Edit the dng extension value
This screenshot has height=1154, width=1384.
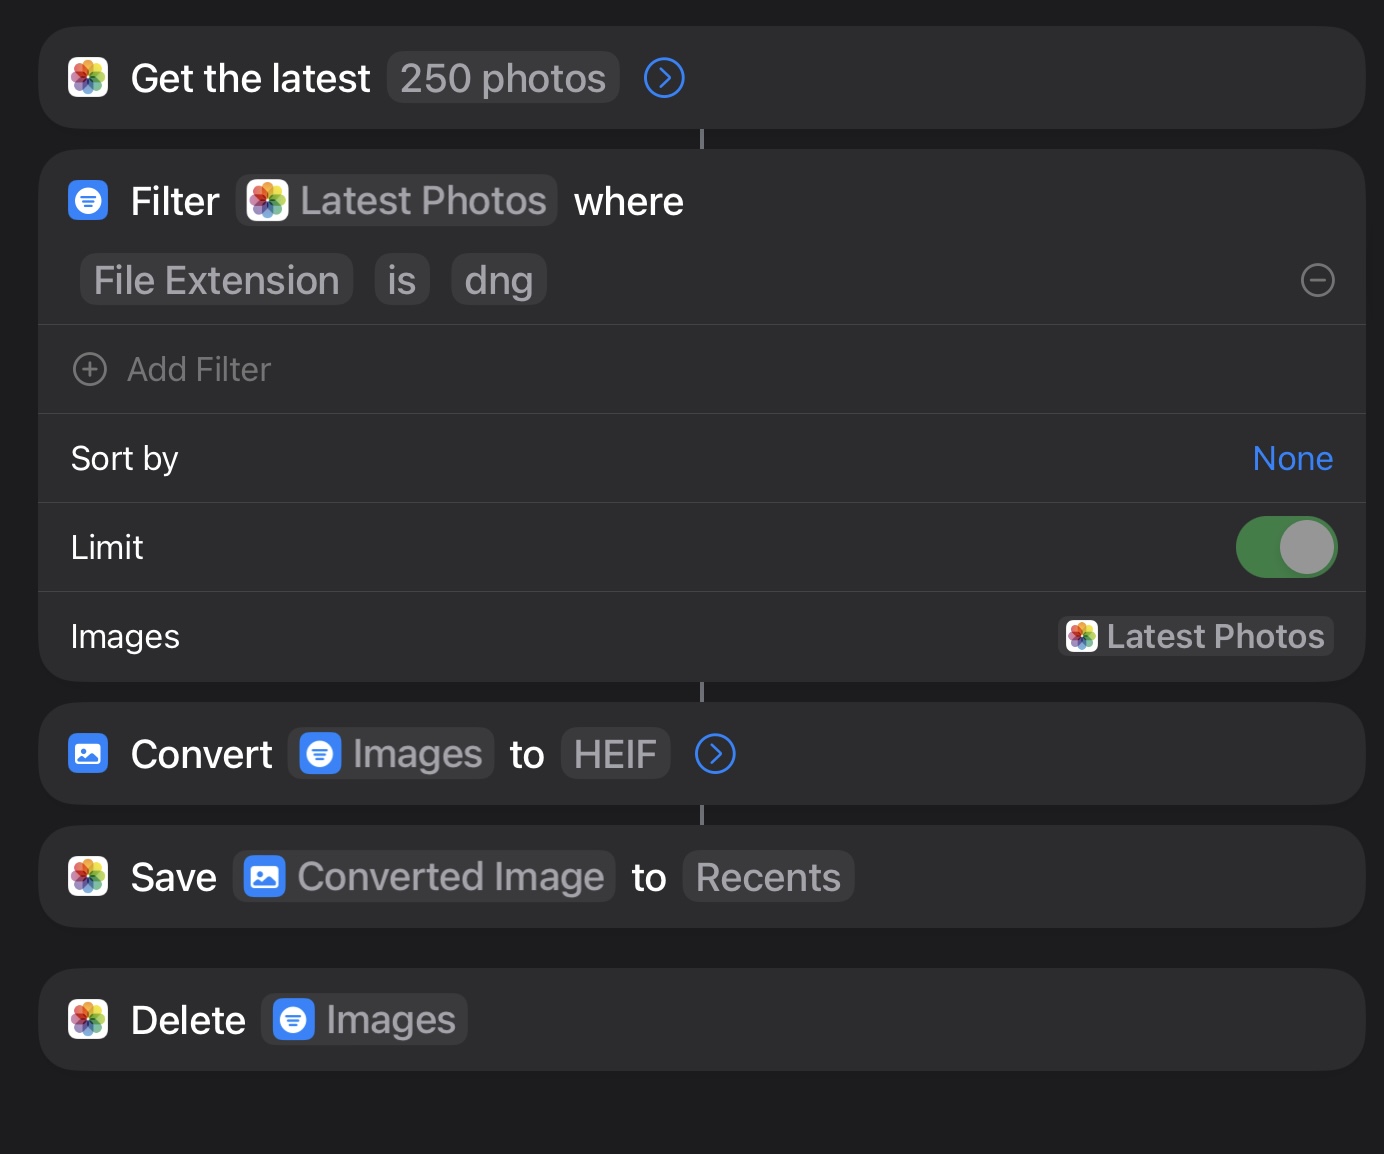click(498, 280)
